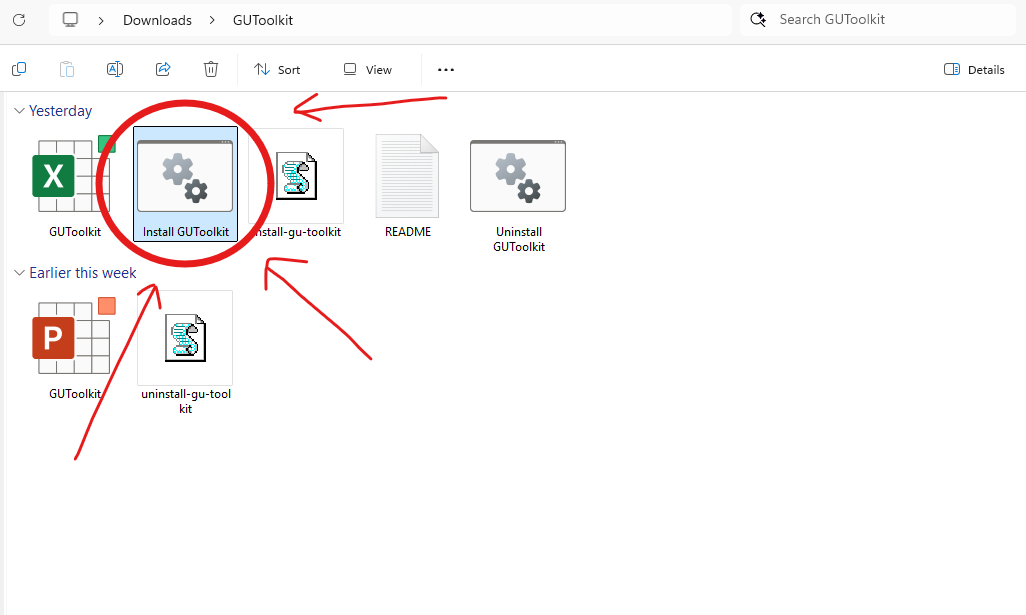Image resolution: width=1026 pixels, height=615 pixels.
Task: Go to Downloads in address bar
Action: [157, 20]
